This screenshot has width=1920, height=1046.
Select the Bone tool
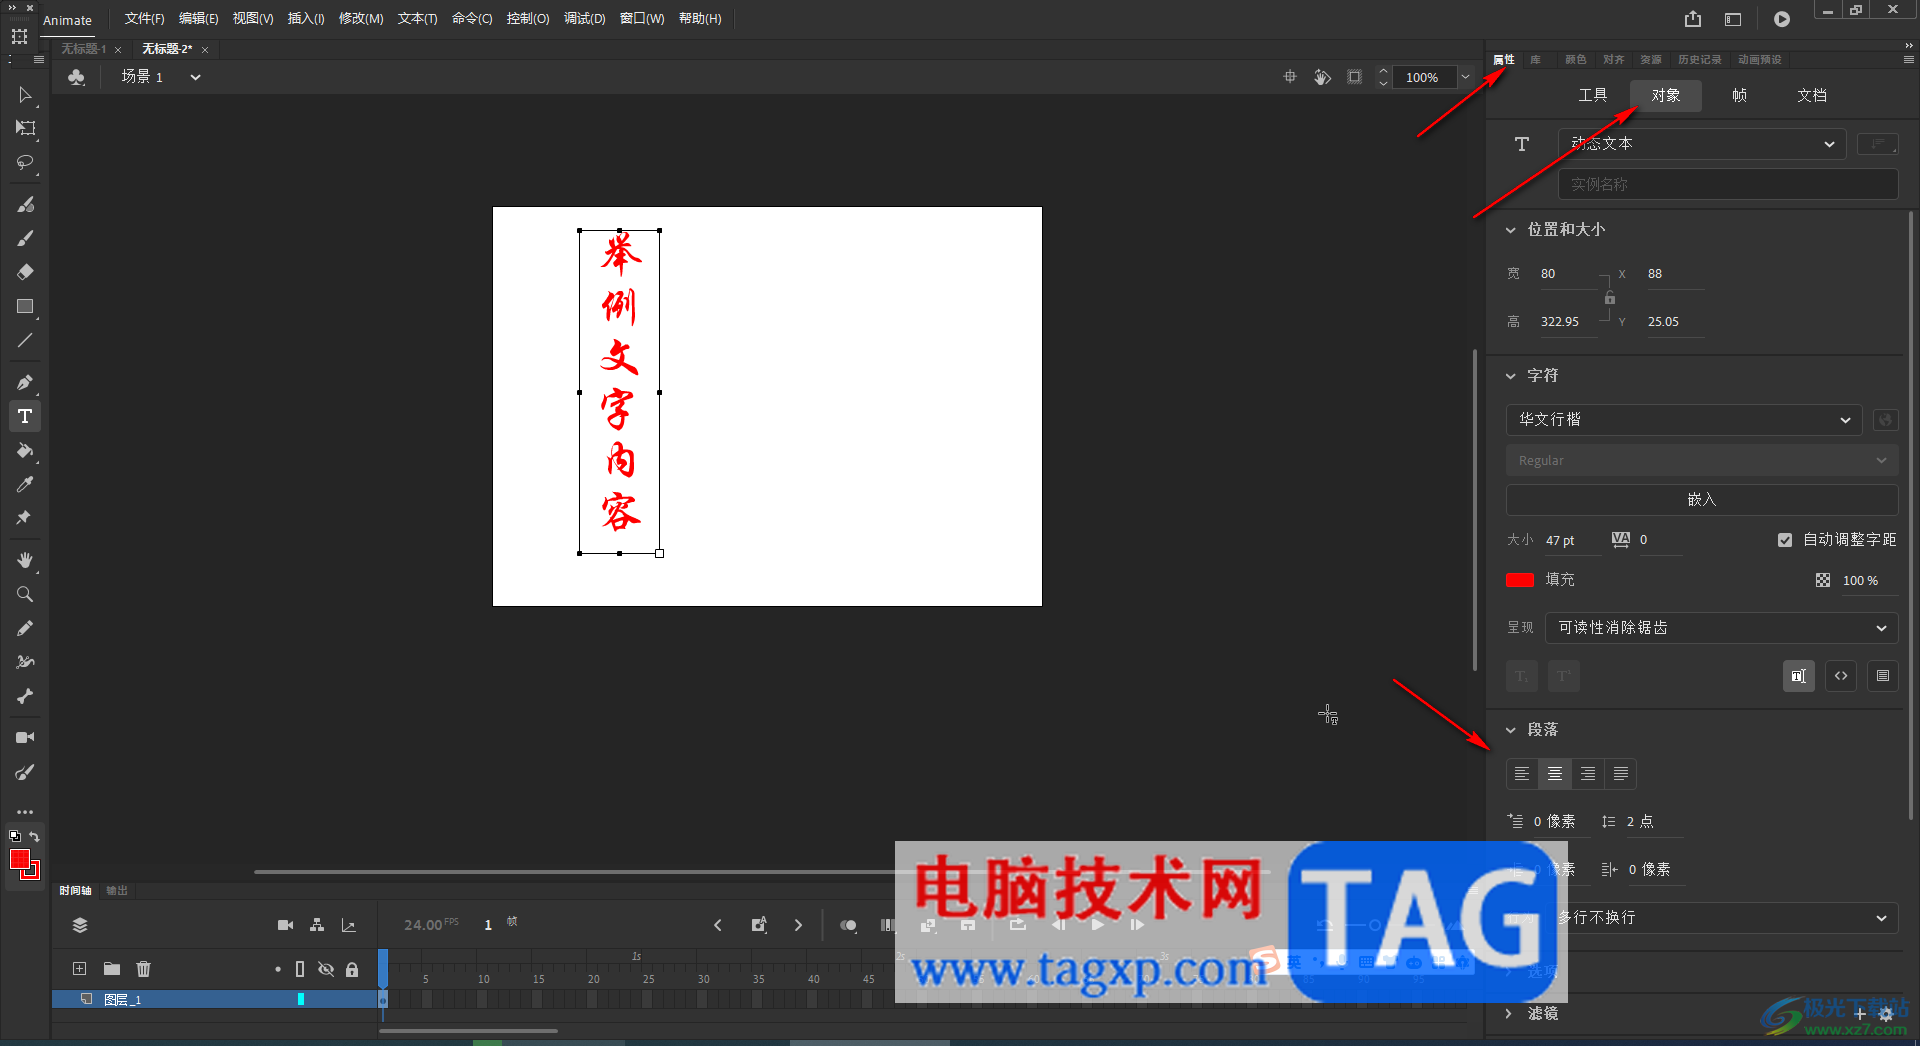[x=25, y=696]
